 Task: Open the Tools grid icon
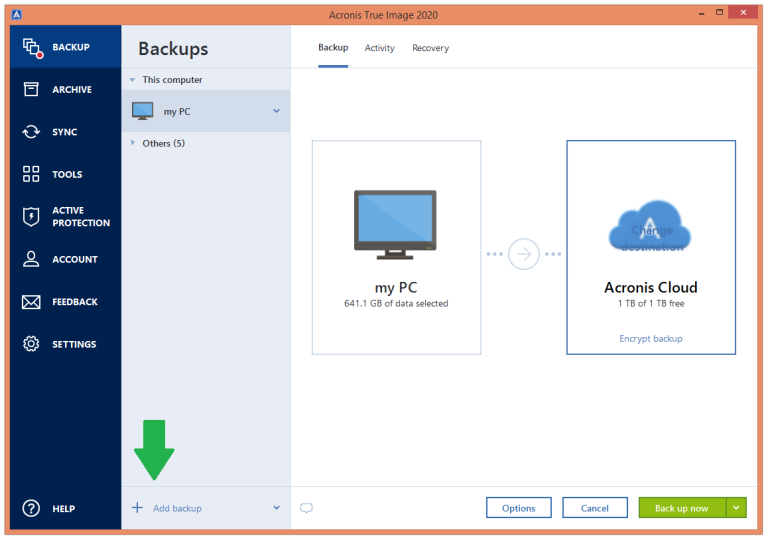[x=32, y=174]
